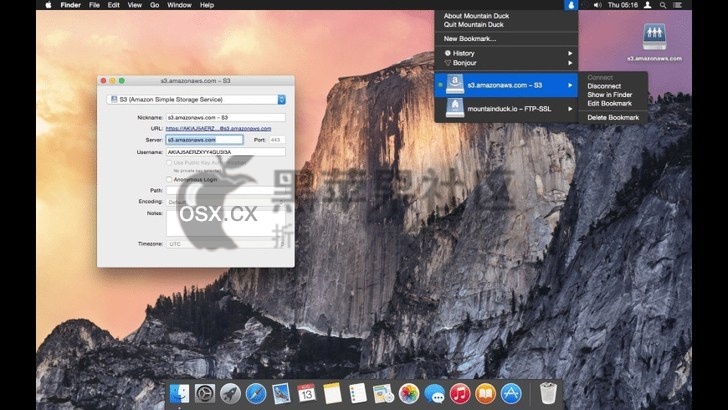This screenshot has width=728, height=410.
Task: Open Calendar icon showing 13
Action: pyautogui.click(x=306, y=394)
